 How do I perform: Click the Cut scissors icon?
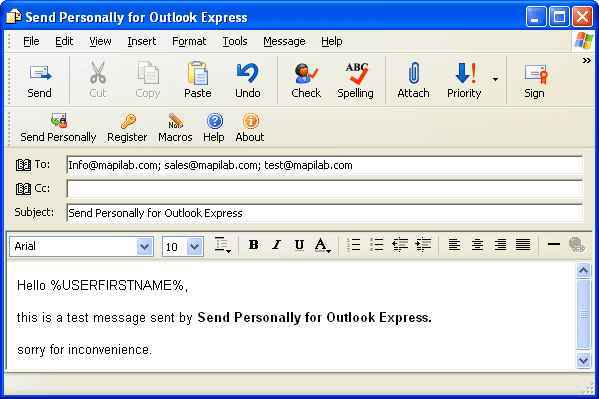point(98,73)
